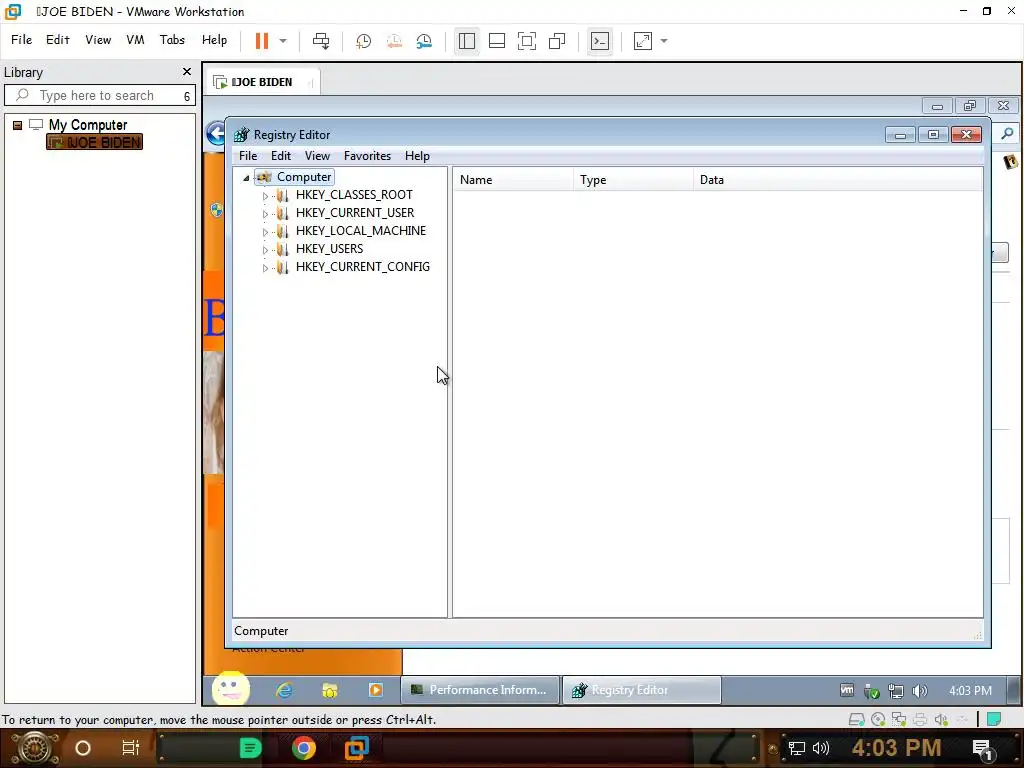The height and width of the screenshot is (768, 1024).
Task: Open Registry Editor's File menu
Action: [x=248, y=156]
